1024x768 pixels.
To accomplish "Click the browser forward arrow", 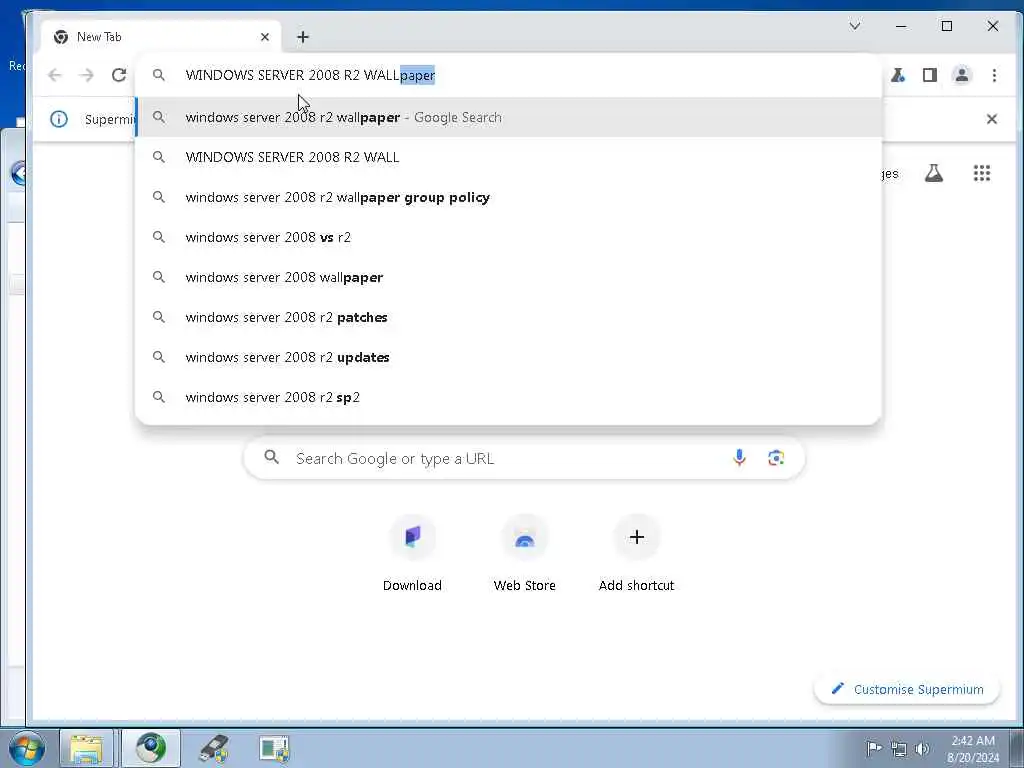I will [x=86, y=75].
